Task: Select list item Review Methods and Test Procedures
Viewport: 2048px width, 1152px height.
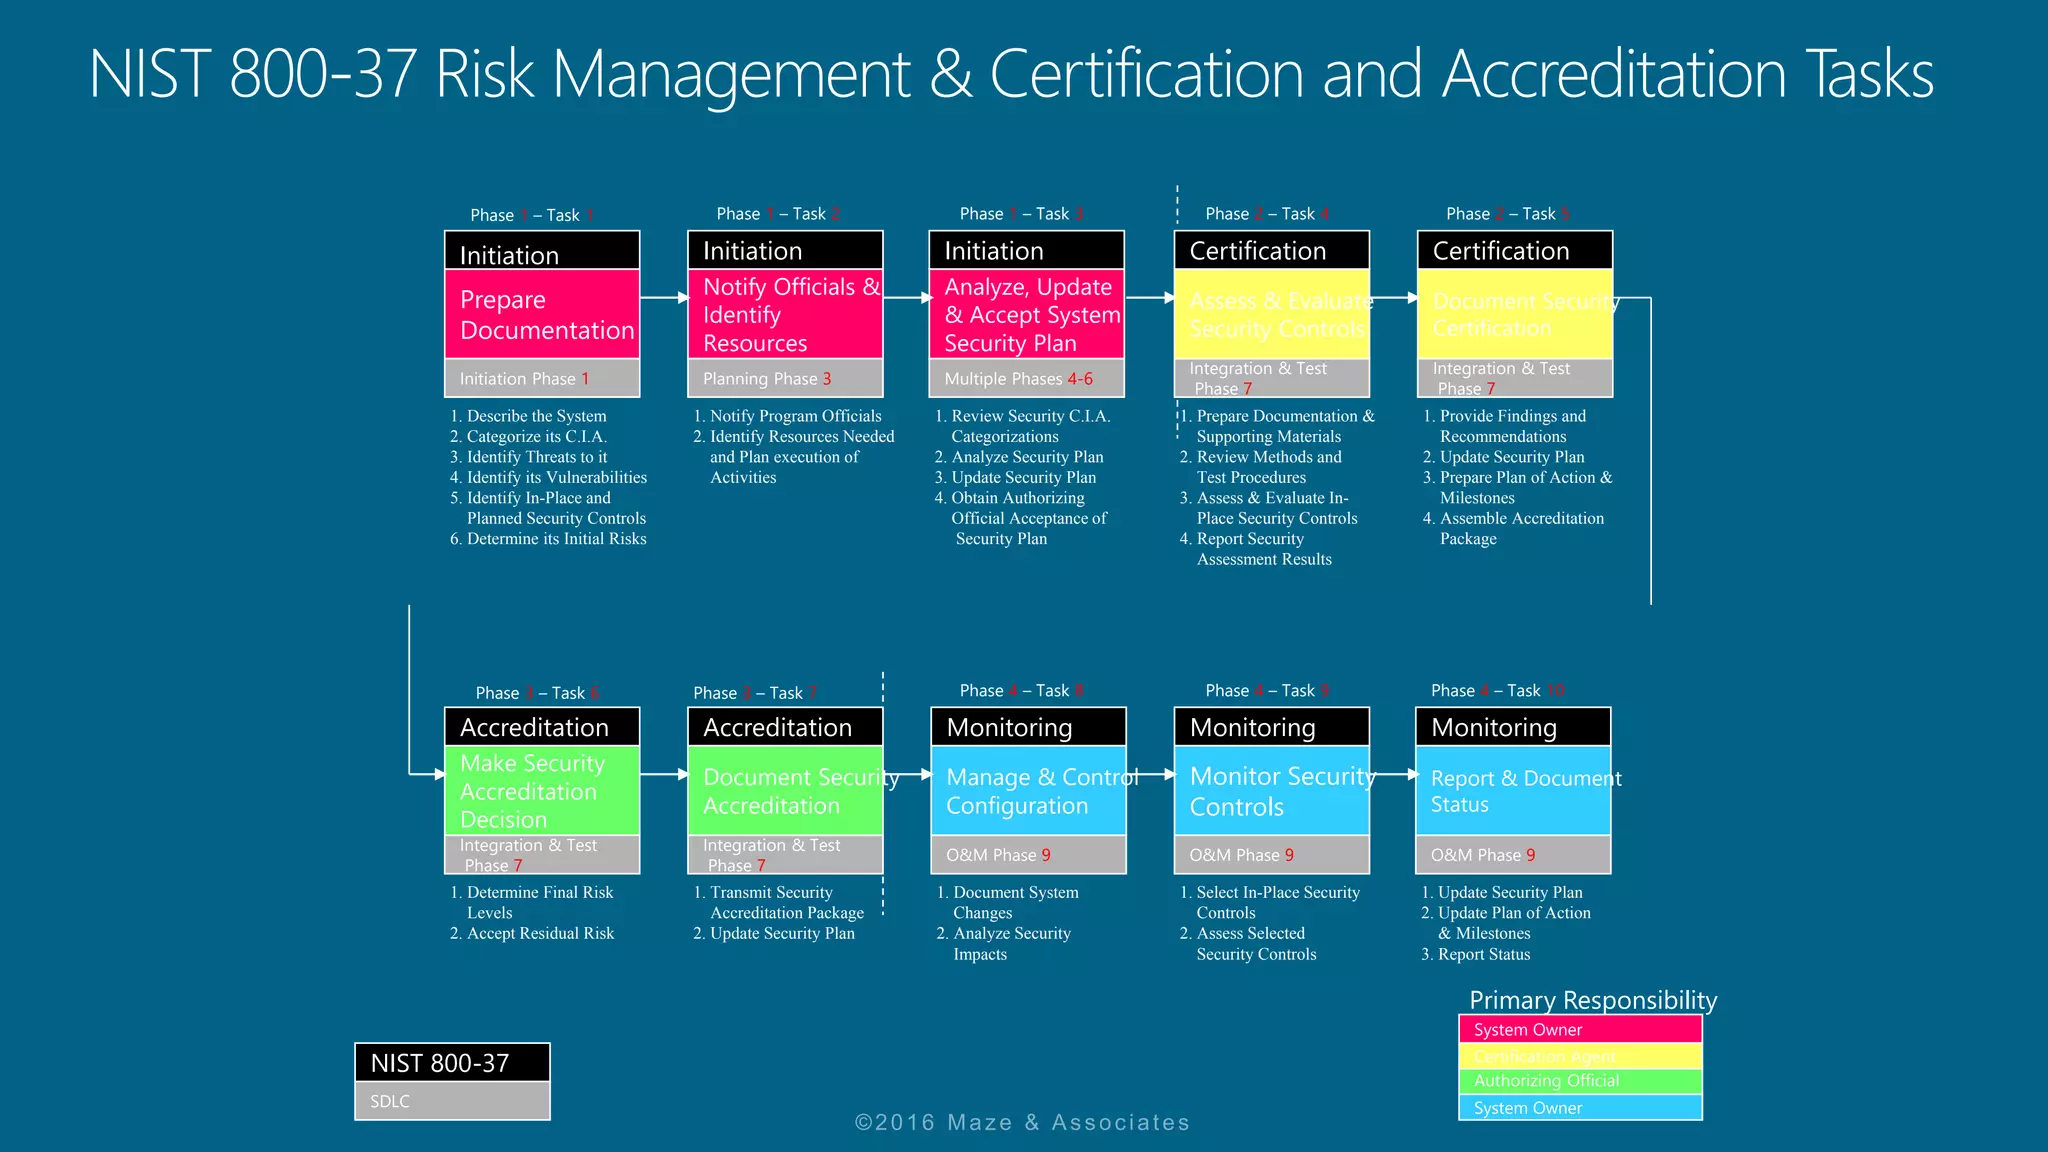Action: 1261,467
